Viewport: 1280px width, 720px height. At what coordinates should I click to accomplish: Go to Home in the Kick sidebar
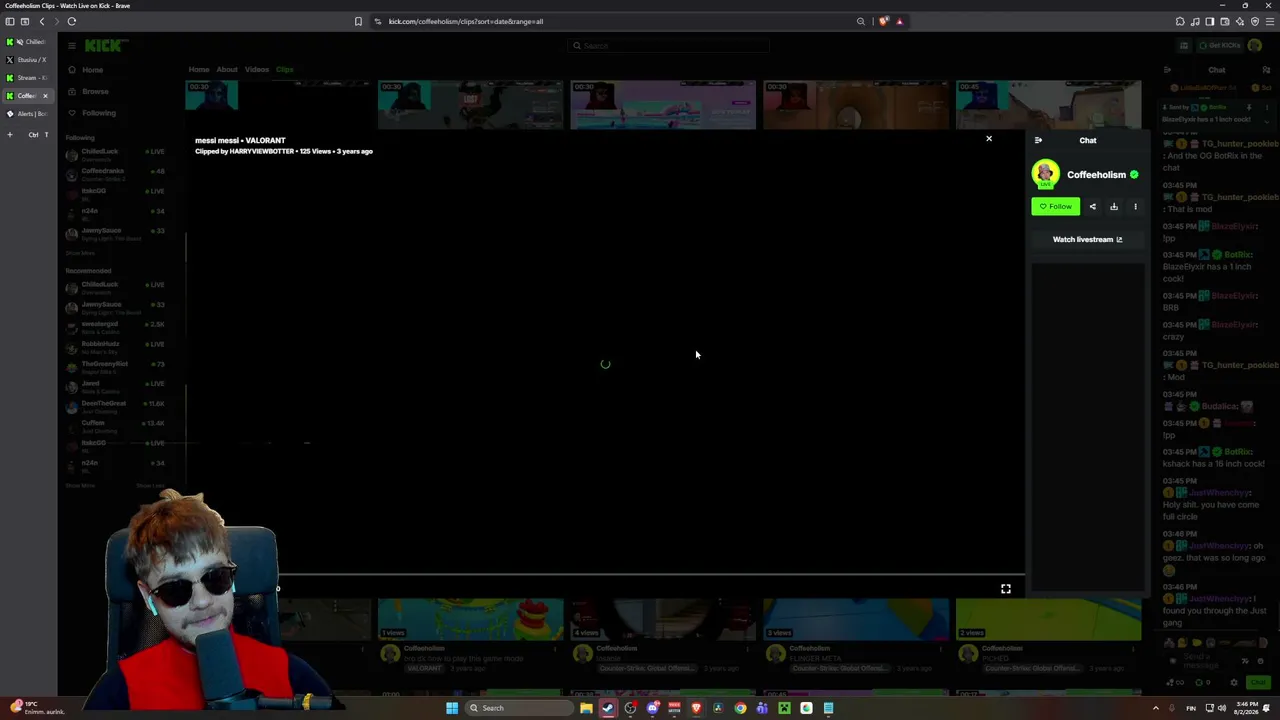pyautogui.click(x=92, y=70)
